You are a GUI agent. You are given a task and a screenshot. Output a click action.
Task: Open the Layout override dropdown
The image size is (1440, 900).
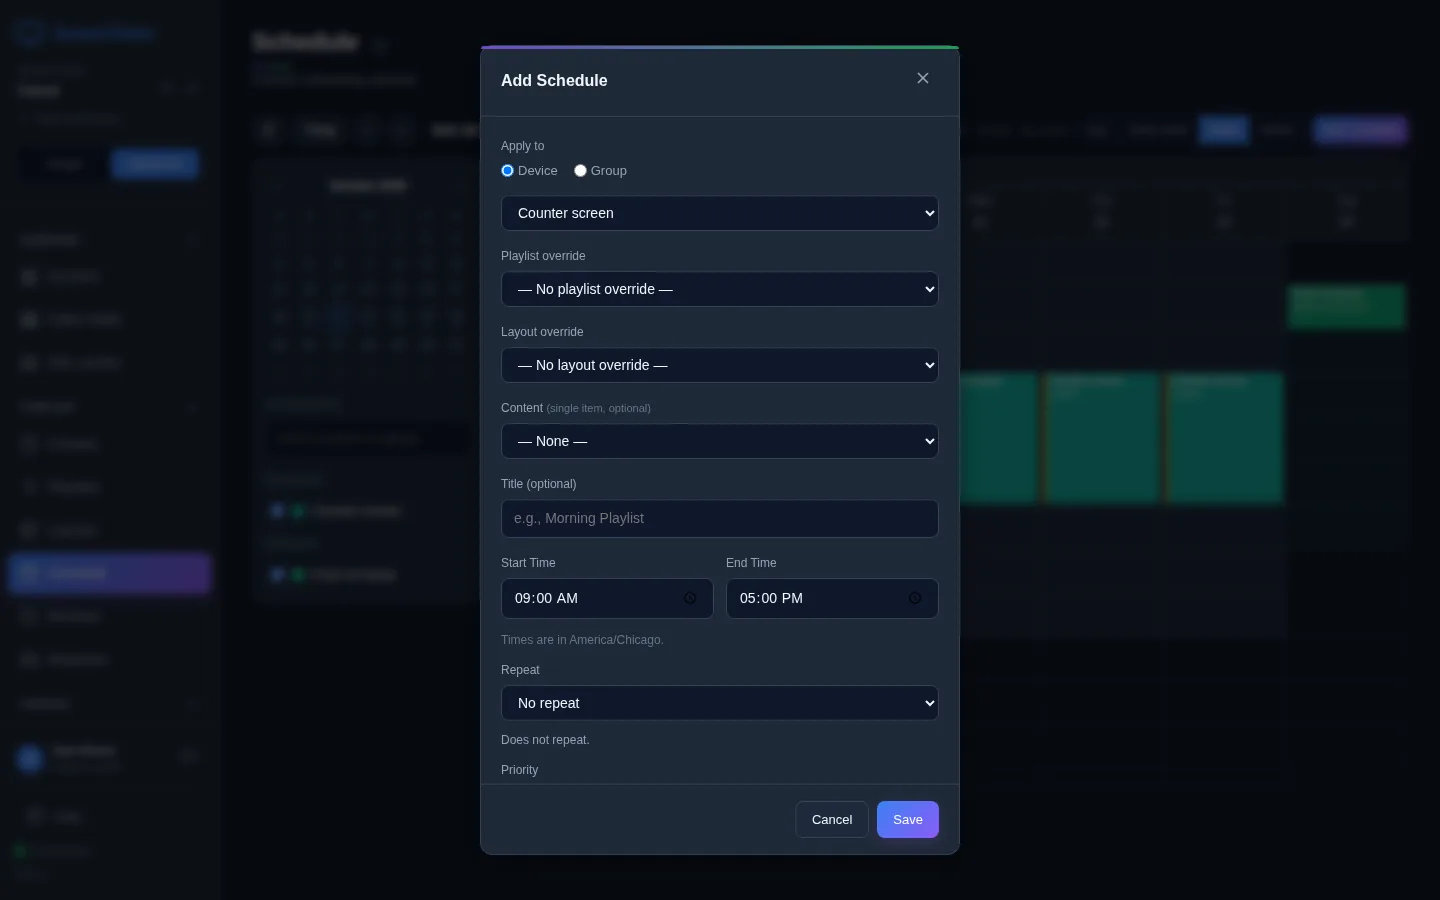click(x=720, y=365)
